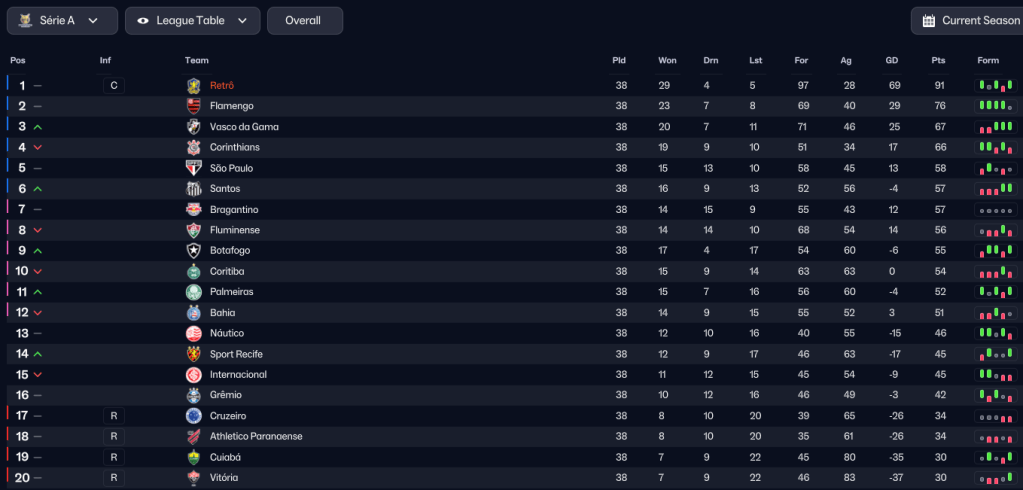Click the R relegated badge for Vitória
The height and width of the screenshot is (490, 1023).
pyautogui.click(x=114, y=478)
